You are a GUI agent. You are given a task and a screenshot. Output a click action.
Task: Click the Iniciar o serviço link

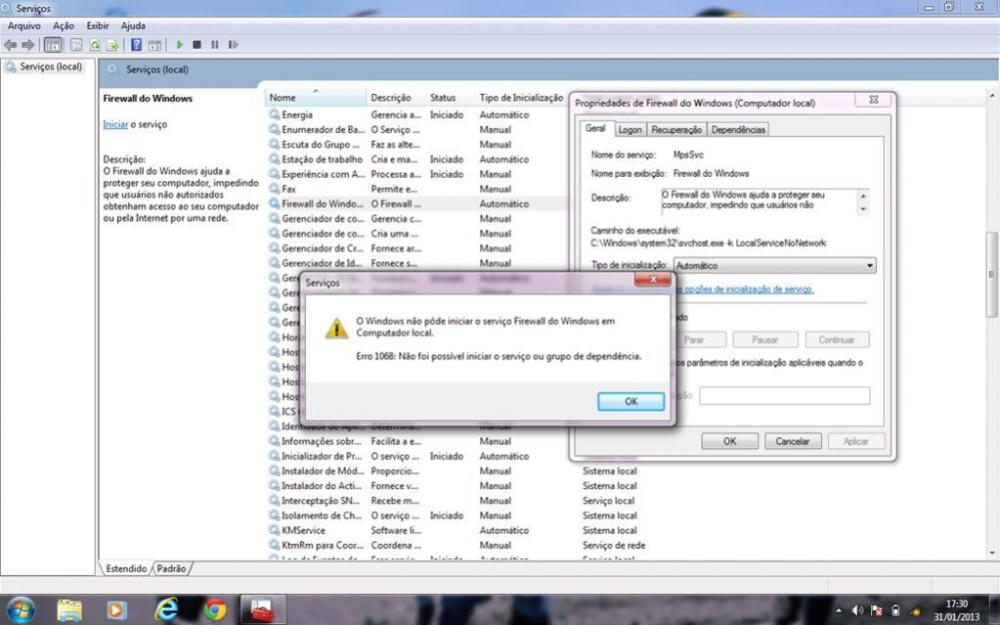click(x=115, y=124)
